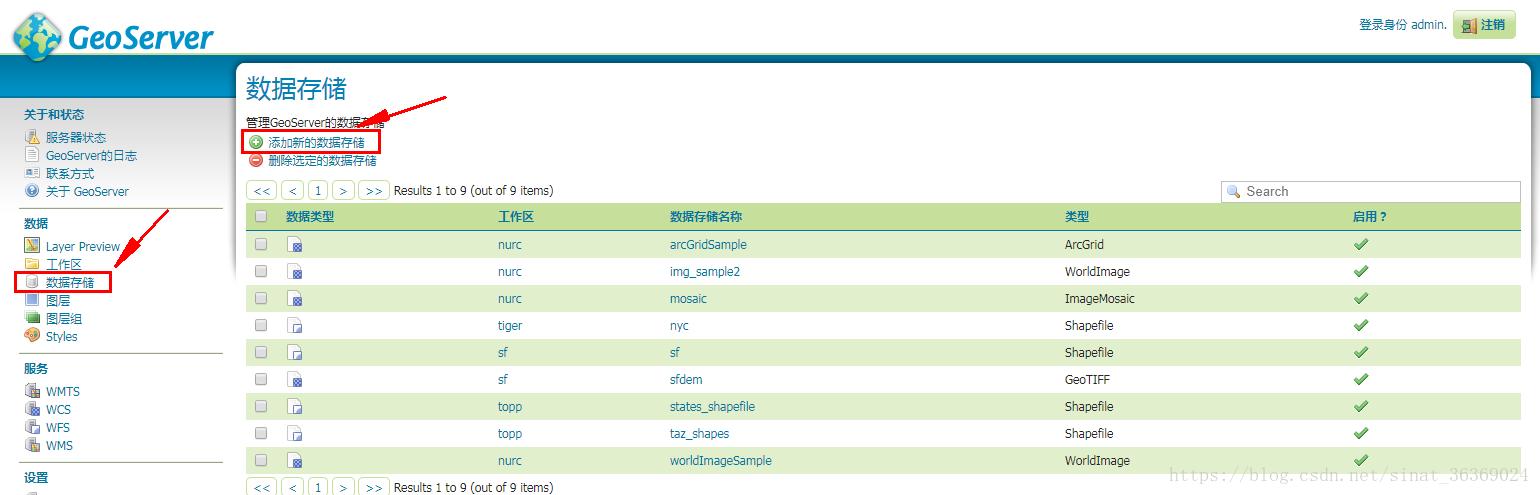Image resolution: width=1540 pixels, height=495 pixels.
Task: Click the red minus remove-store icon
Action: pyautogui.click(x=256, y=160)
